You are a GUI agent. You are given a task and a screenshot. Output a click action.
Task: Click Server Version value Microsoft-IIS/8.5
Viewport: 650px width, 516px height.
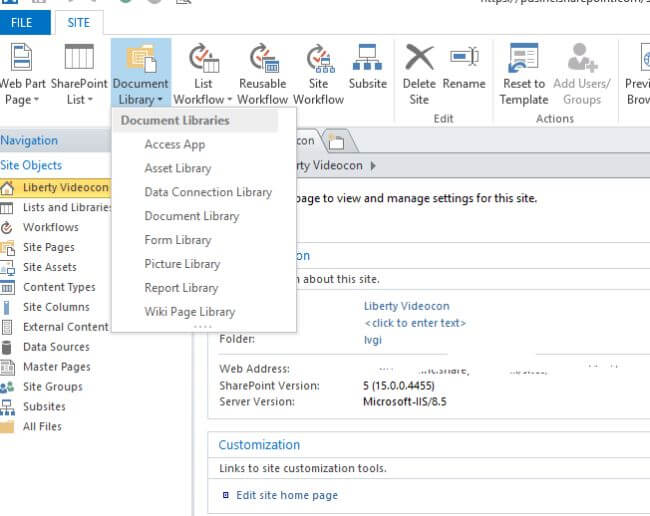point(405,402)
